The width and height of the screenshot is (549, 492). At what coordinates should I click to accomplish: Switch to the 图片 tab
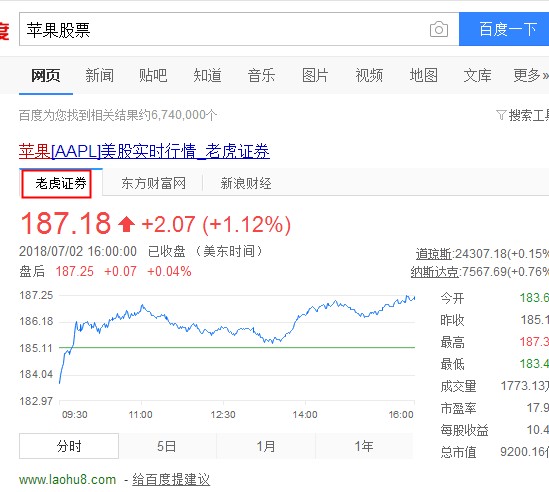pyautogui.click(x=315, y=75)
